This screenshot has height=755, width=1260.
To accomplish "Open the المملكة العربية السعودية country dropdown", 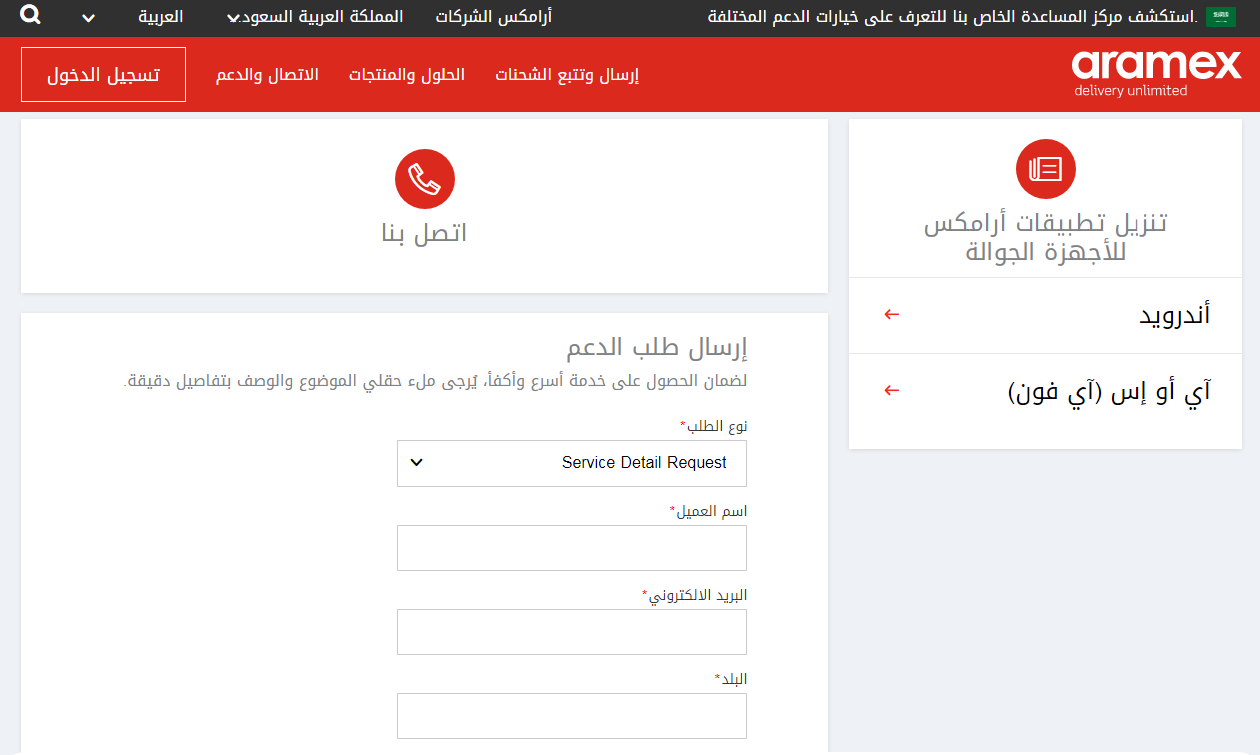I will click(315, 17).
